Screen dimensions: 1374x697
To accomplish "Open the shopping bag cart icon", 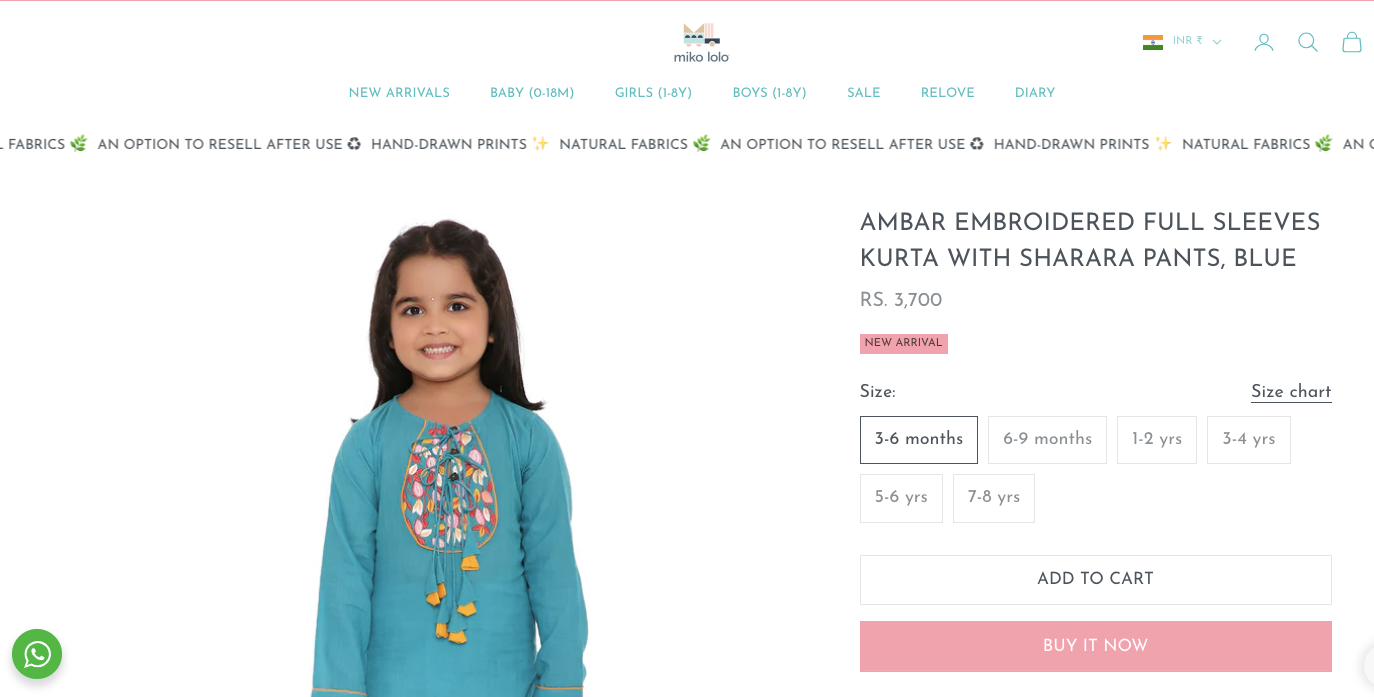I will point(1352,42).
